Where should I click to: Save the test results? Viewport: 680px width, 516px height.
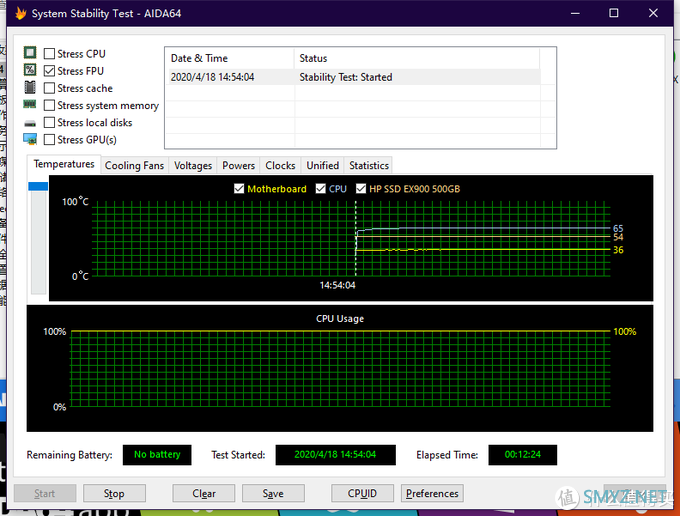pyautogui.click(x=273, y=493)
